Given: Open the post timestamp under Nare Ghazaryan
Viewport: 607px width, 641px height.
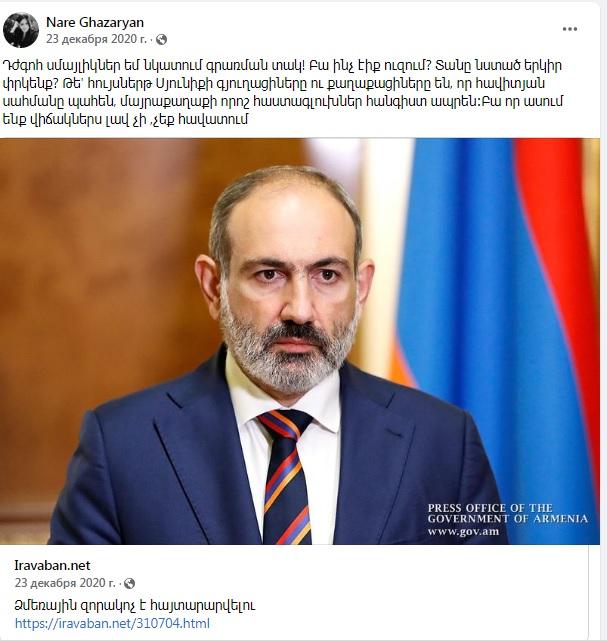Looking at the screenshot, I should tap(96, 39).
